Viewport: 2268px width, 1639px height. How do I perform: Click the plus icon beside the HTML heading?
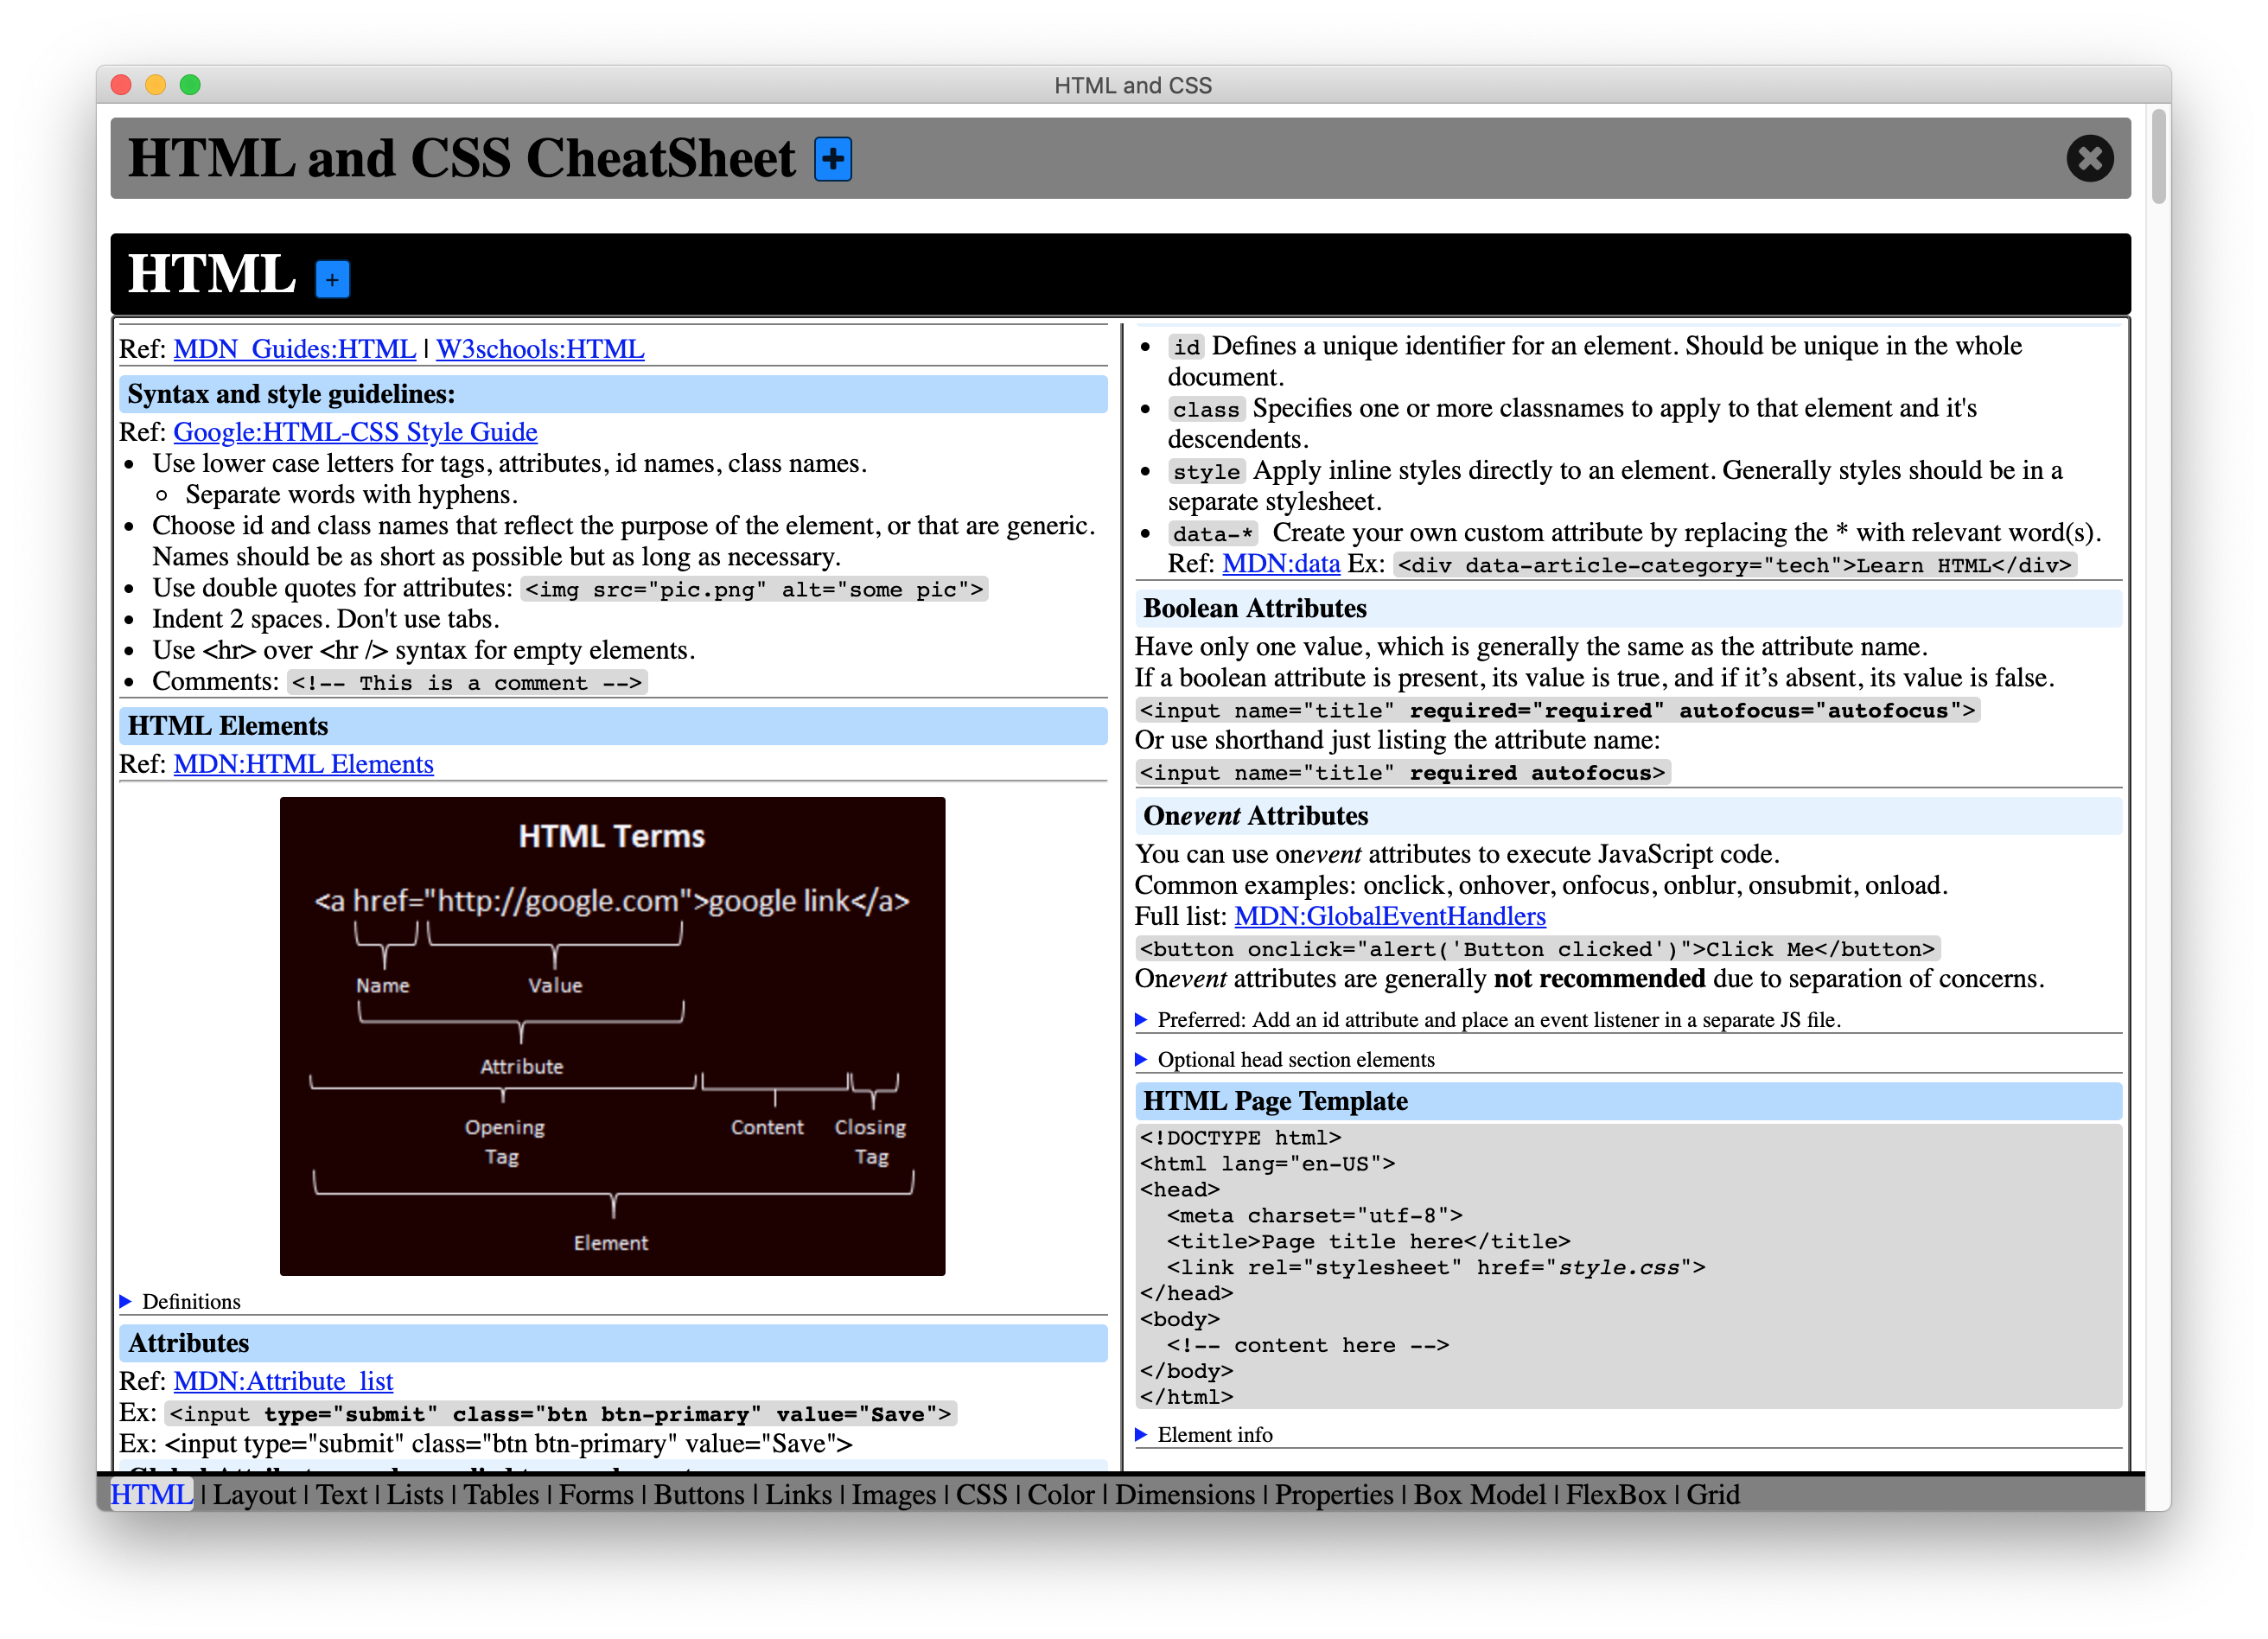coord(332,279)
